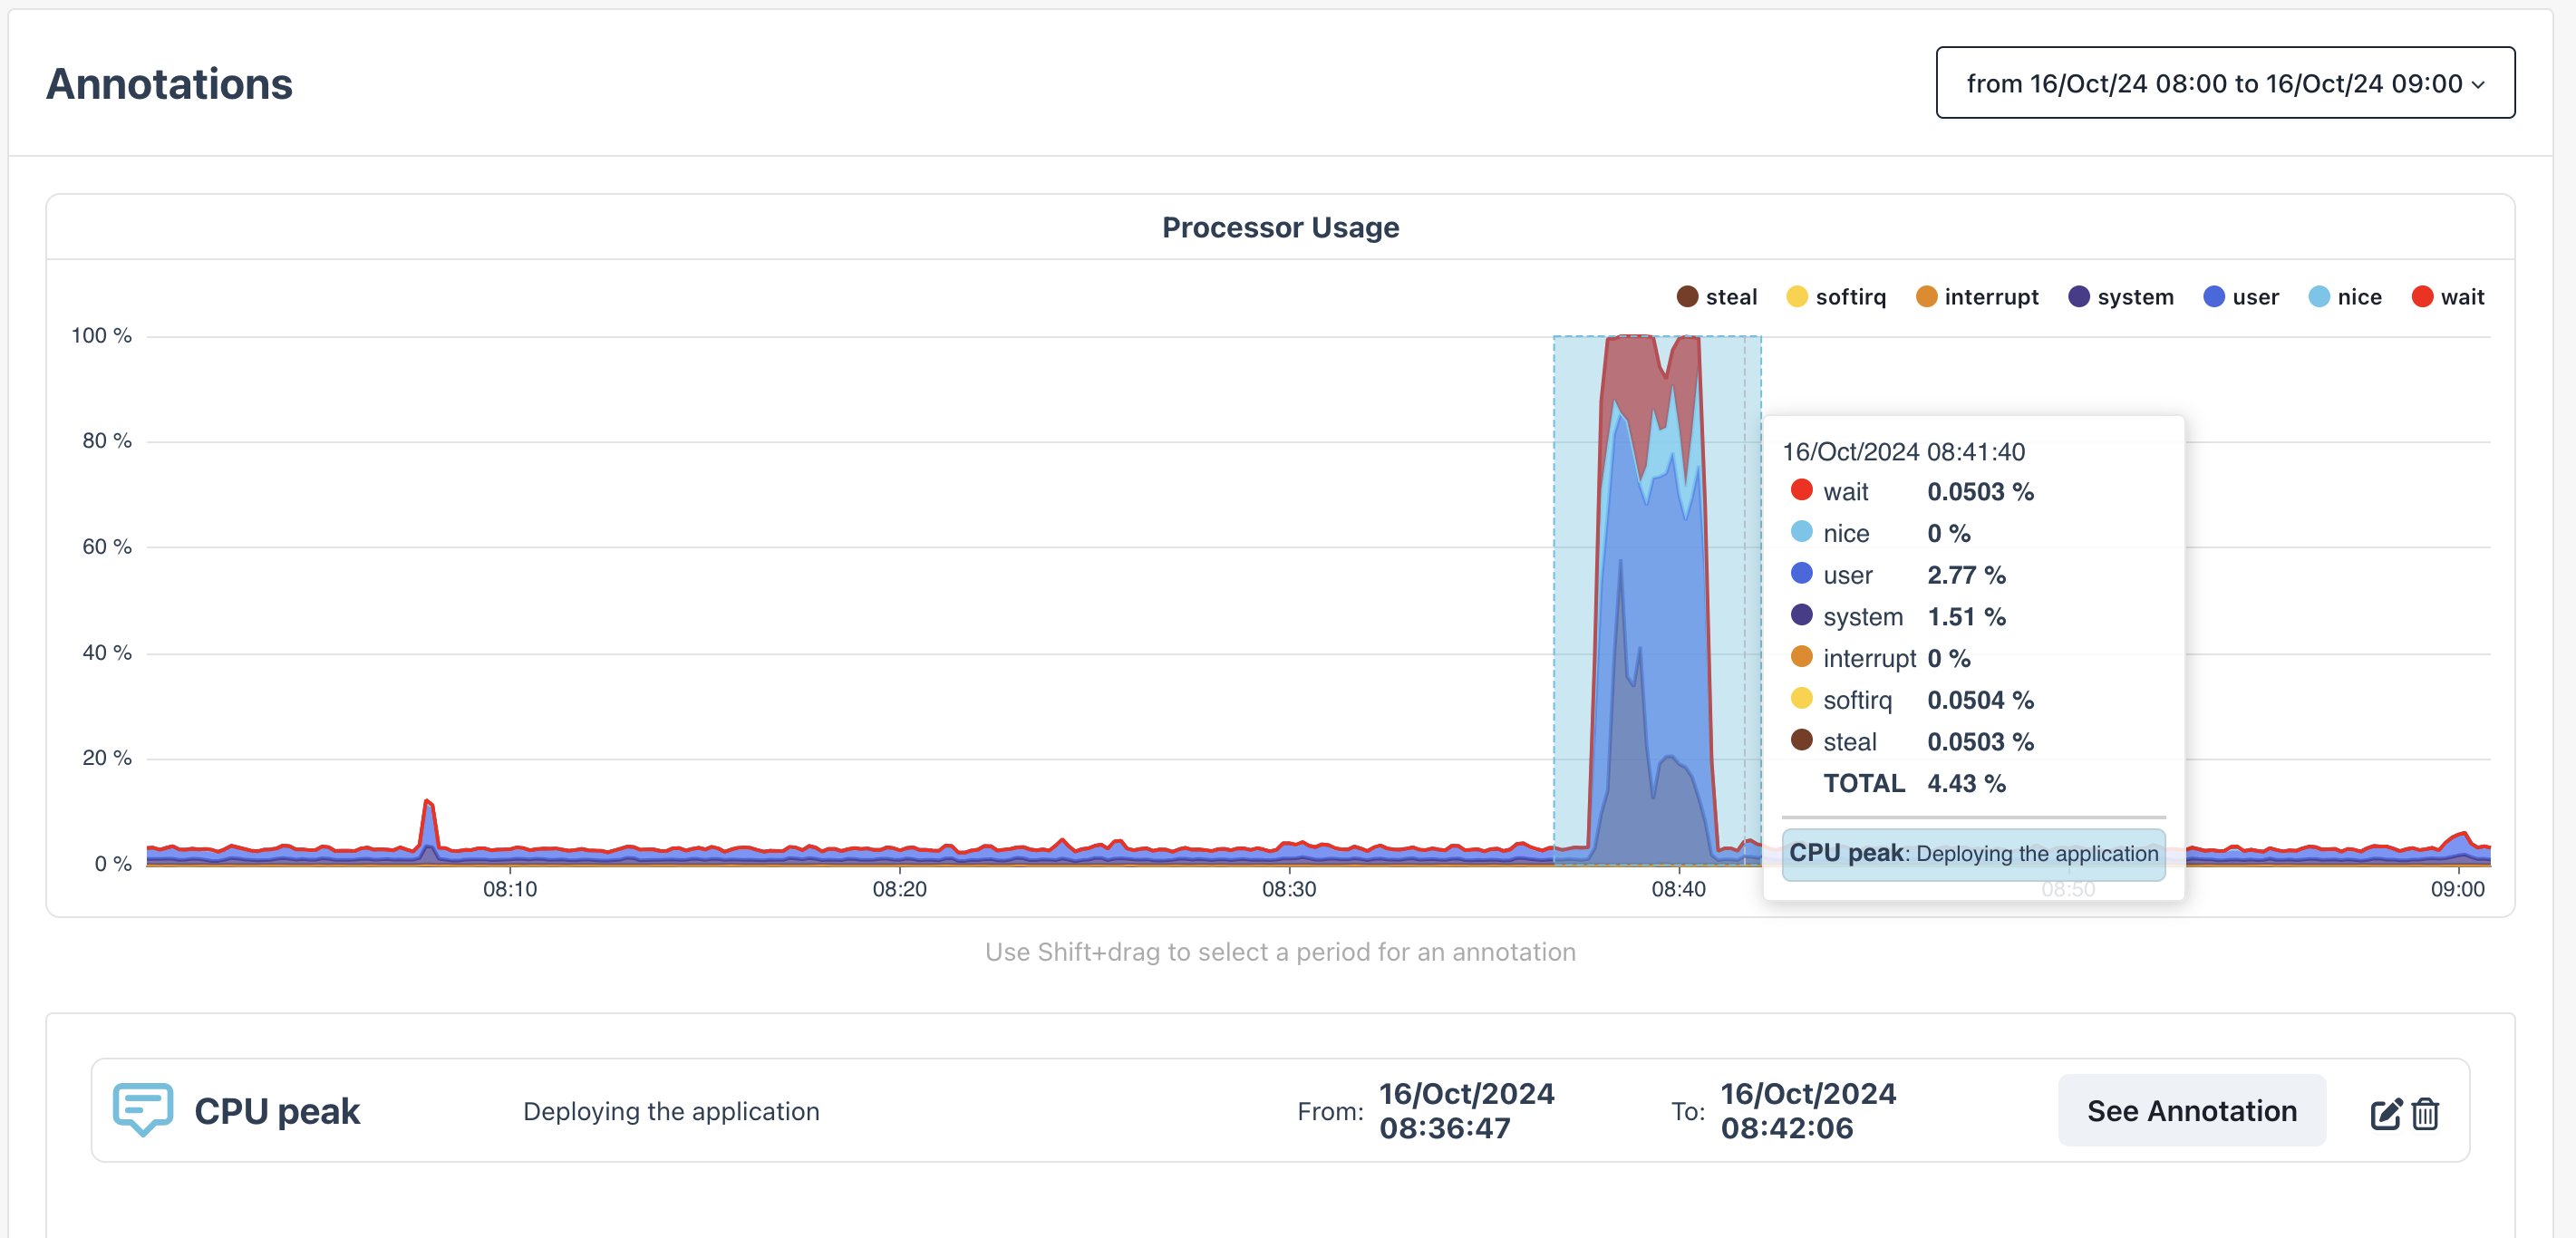Toggle the user series in legend

pos(2241,297)
